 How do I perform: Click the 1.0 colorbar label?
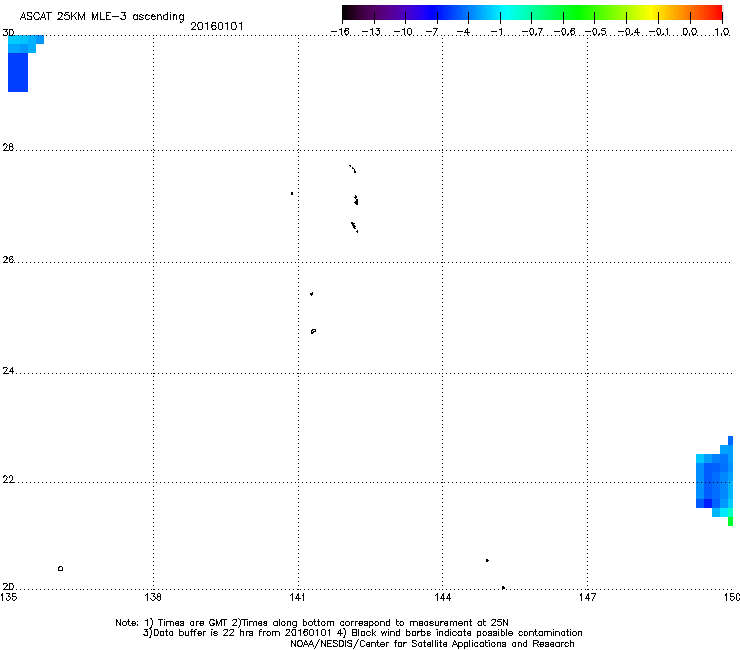pyautogui.click(x=722, y=32)
